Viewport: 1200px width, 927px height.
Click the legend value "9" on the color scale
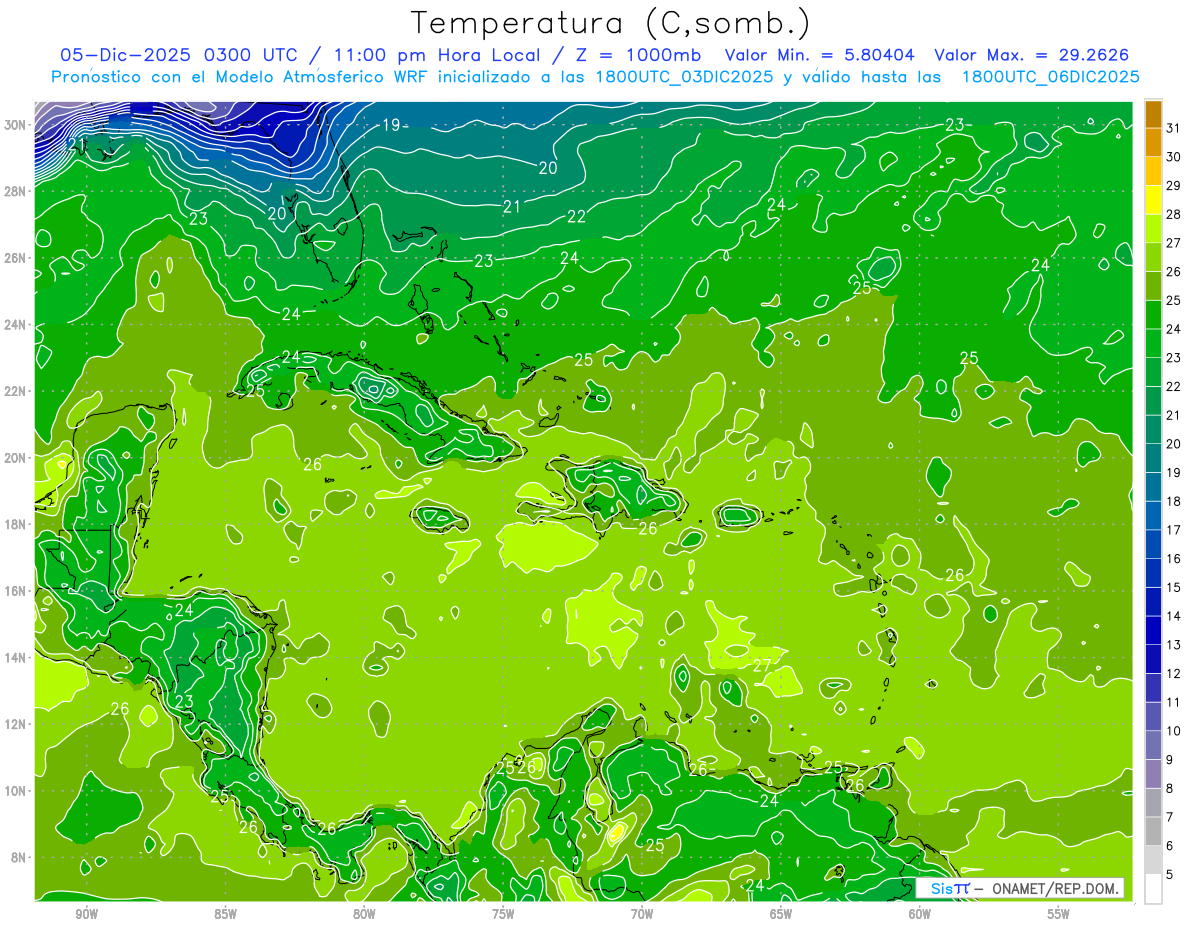pos(1170,760)
